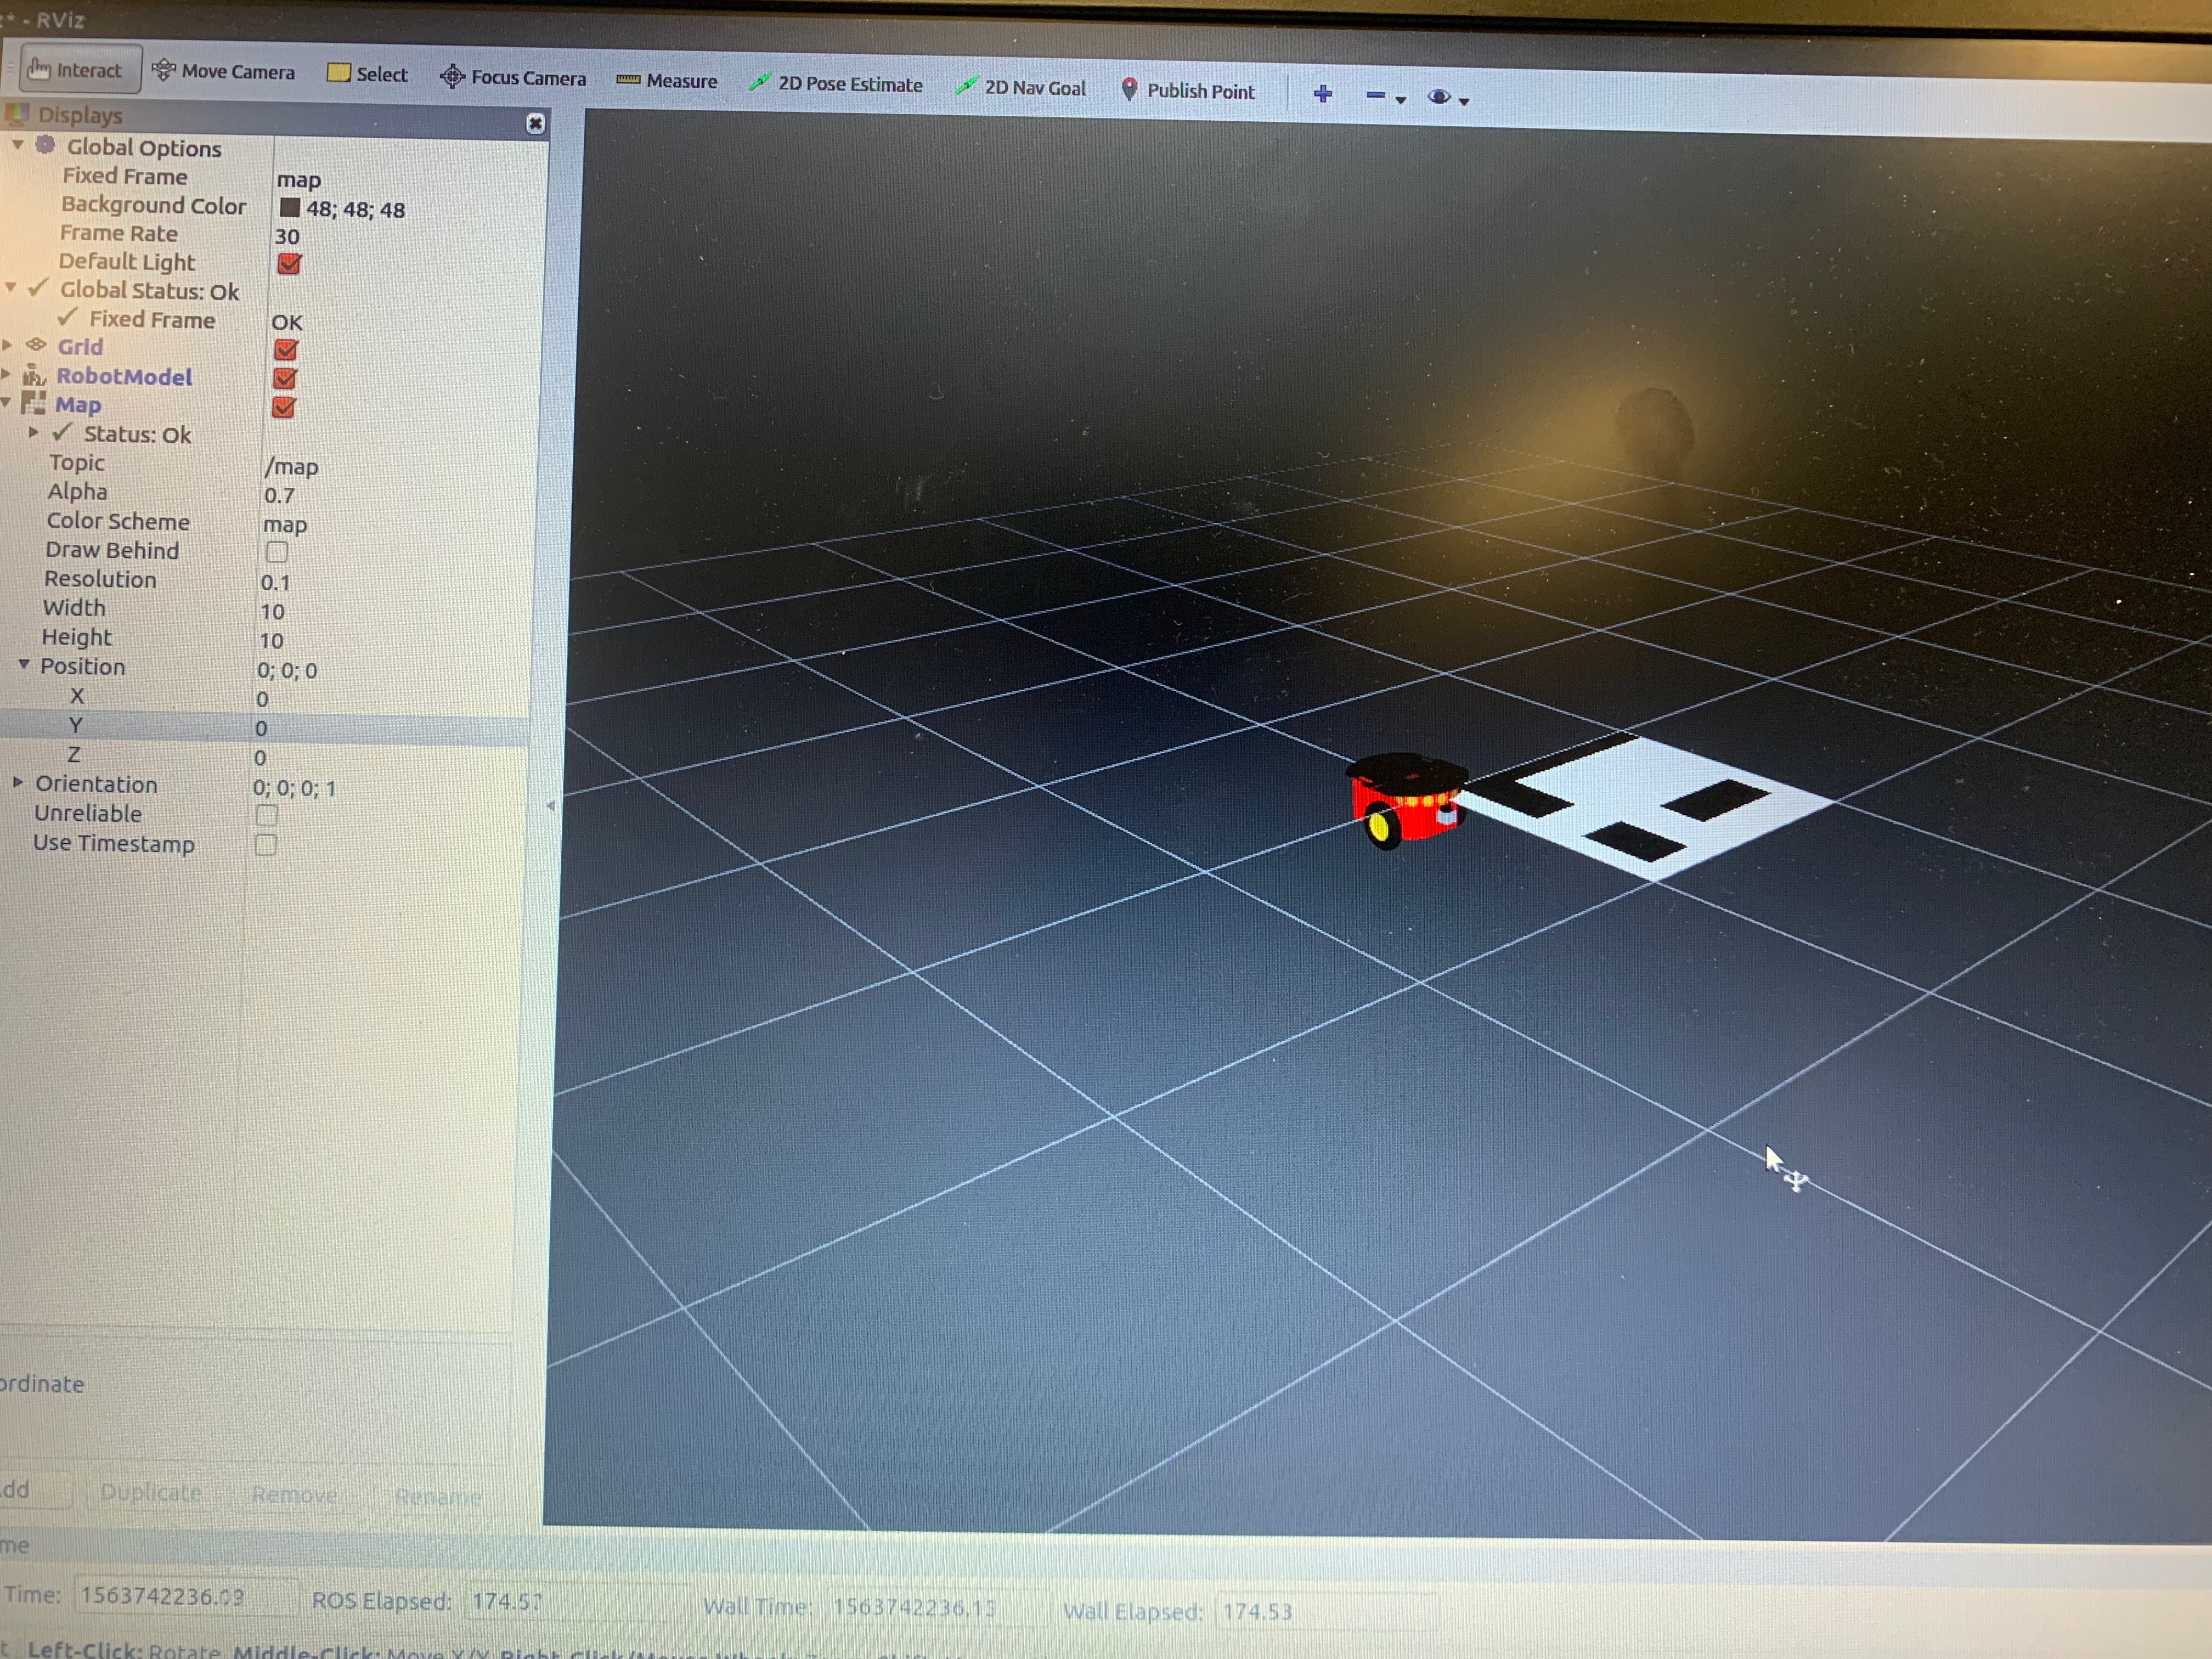This screenshot has width=2212, height=1659.
Task: Click the Width property row
Action: (x=265, y=609)
